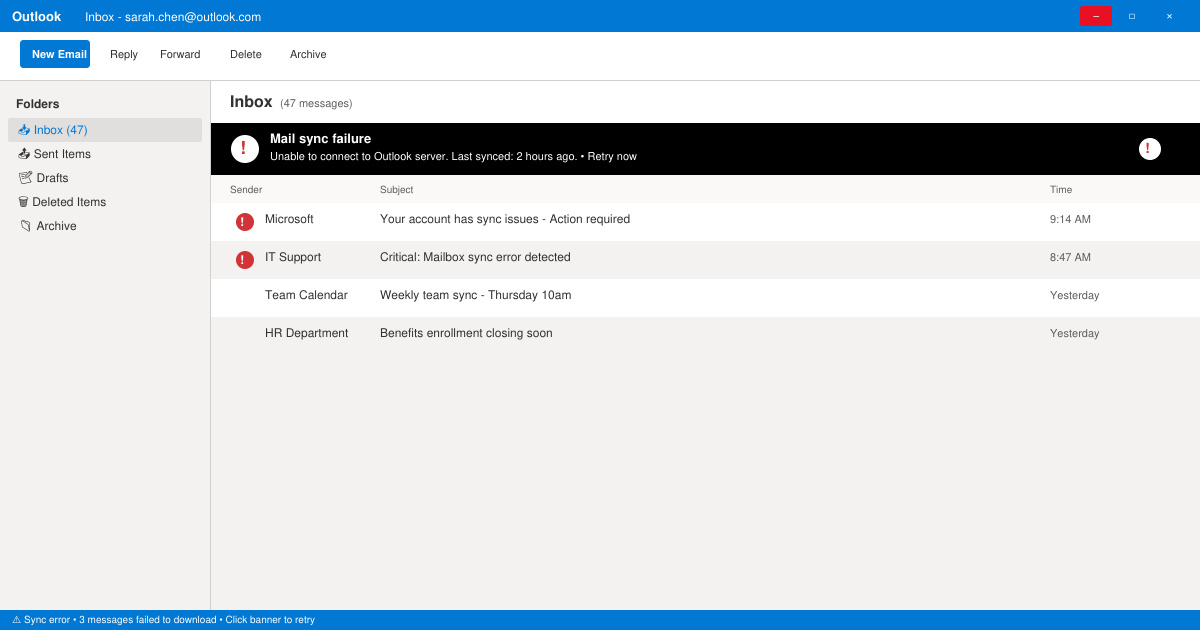This screenshot has width=1200, height=630.
Task: Open email 'Benefits enrollment closing soon'
Action: coord(466,333)
